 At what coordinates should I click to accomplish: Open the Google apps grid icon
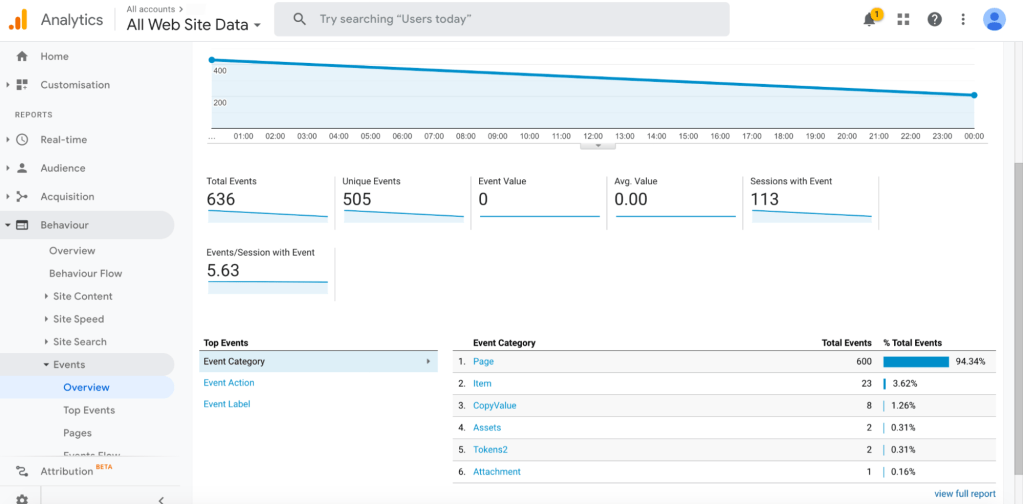[x=903, y=19]
